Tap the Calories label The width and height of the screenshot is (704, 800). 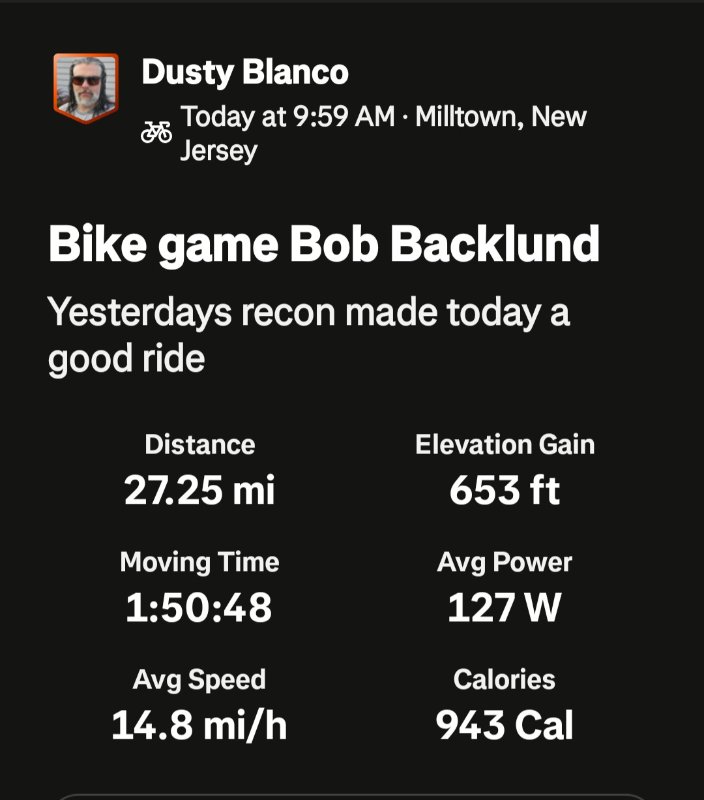504,680
